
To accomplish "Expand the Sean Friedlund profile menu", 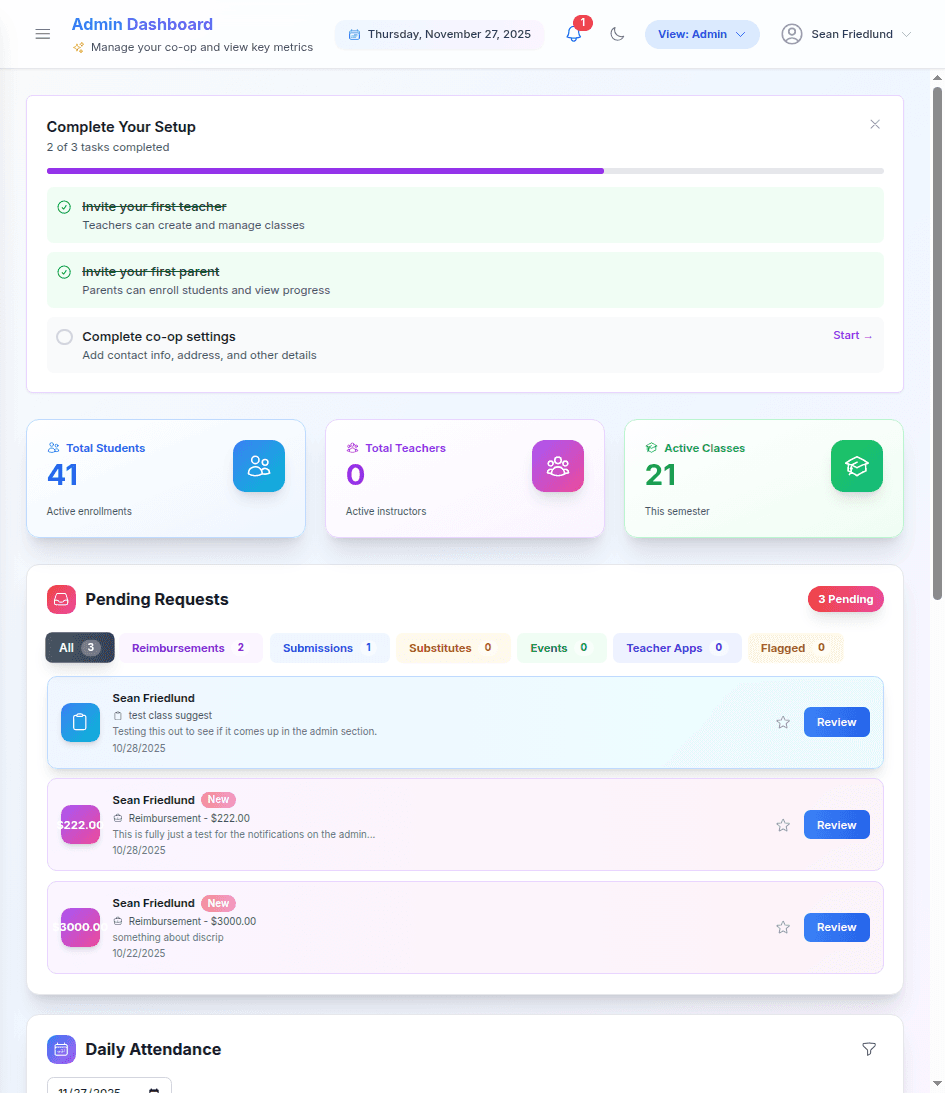I will point(845,33).
